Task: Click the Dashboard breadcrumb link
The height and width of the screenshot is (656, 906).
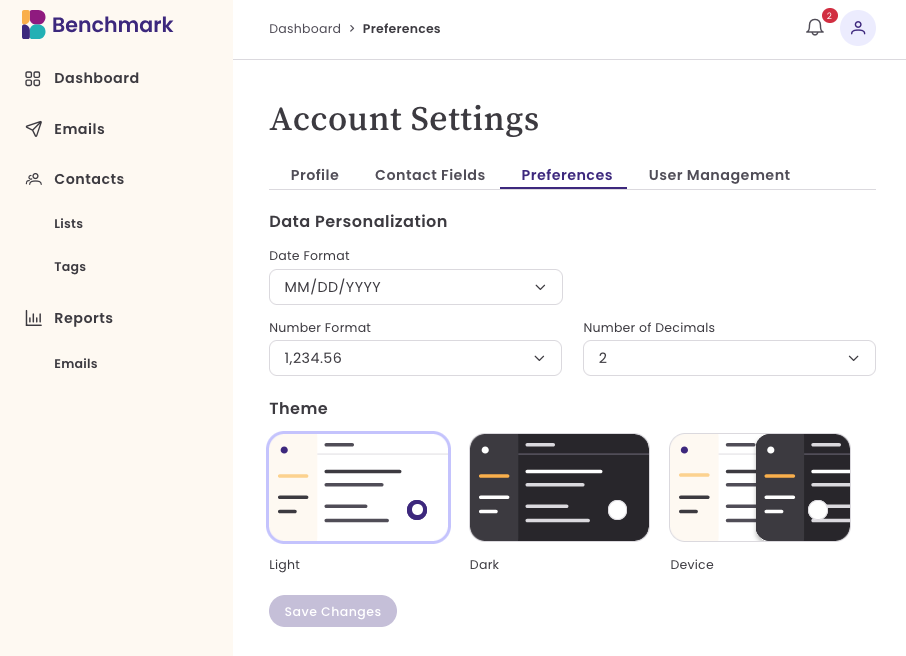Action: pyautogui.click(x=305, y=29)
